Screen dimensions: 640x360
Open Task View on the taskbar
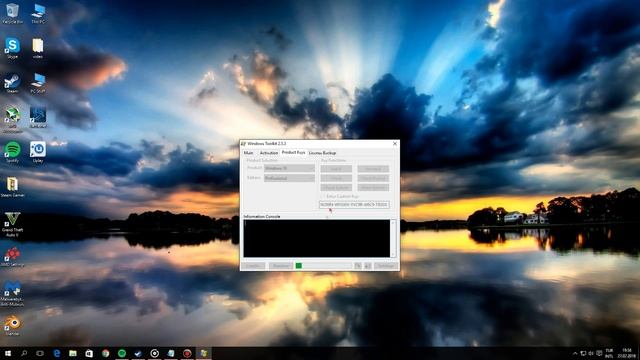pyautogui.click(x=40, y=353)
